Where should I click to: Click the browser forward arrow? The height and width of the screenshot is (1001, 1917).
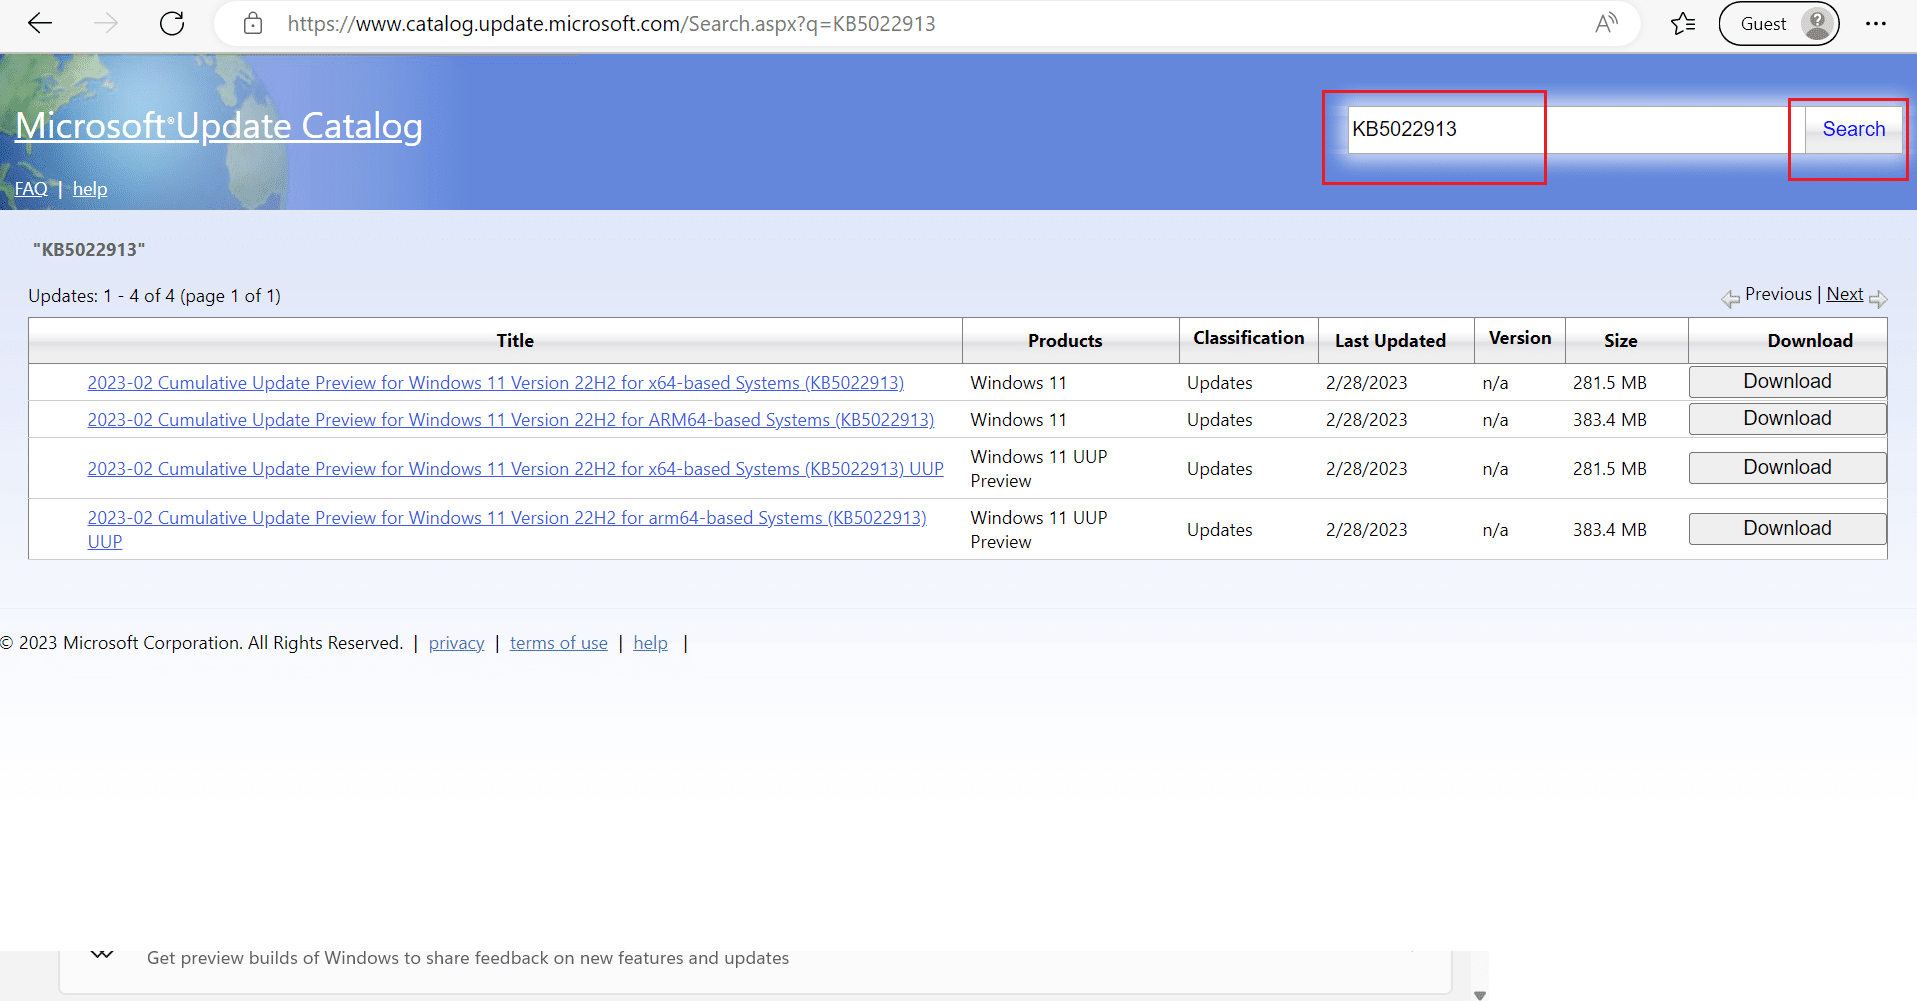[106, 23]
